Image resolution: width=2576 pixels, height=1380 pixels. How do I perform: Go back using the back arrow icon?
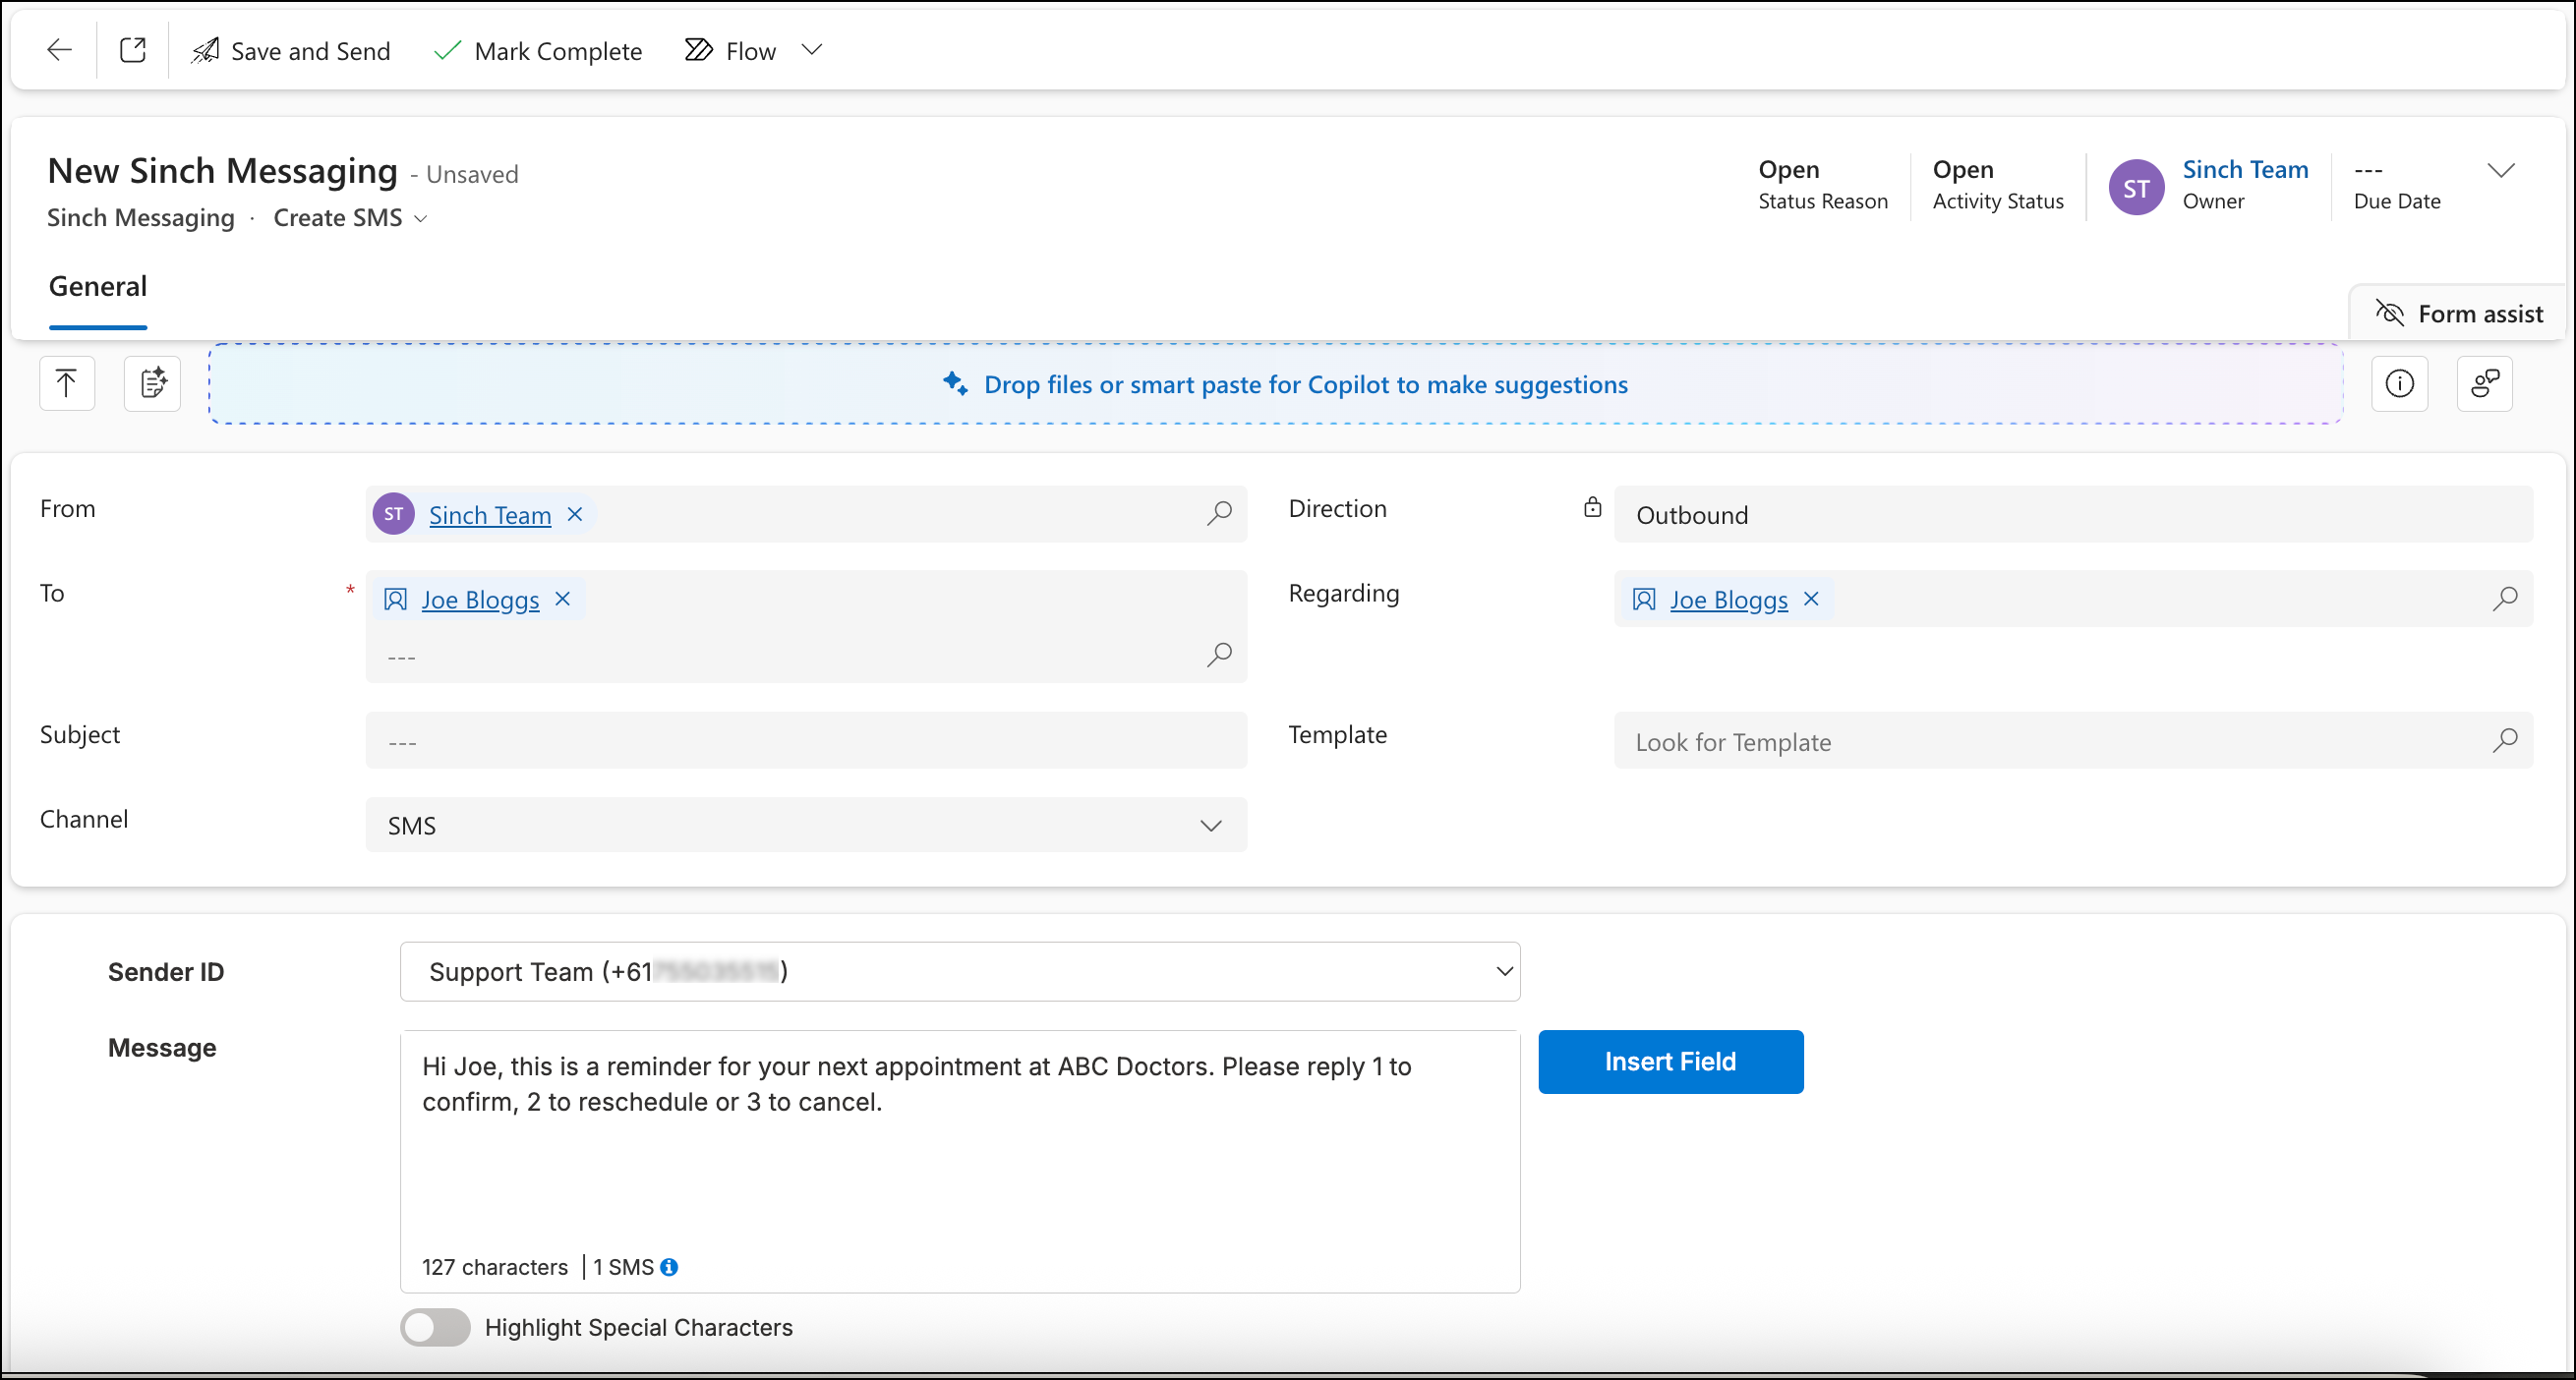[x=59, y=50]
